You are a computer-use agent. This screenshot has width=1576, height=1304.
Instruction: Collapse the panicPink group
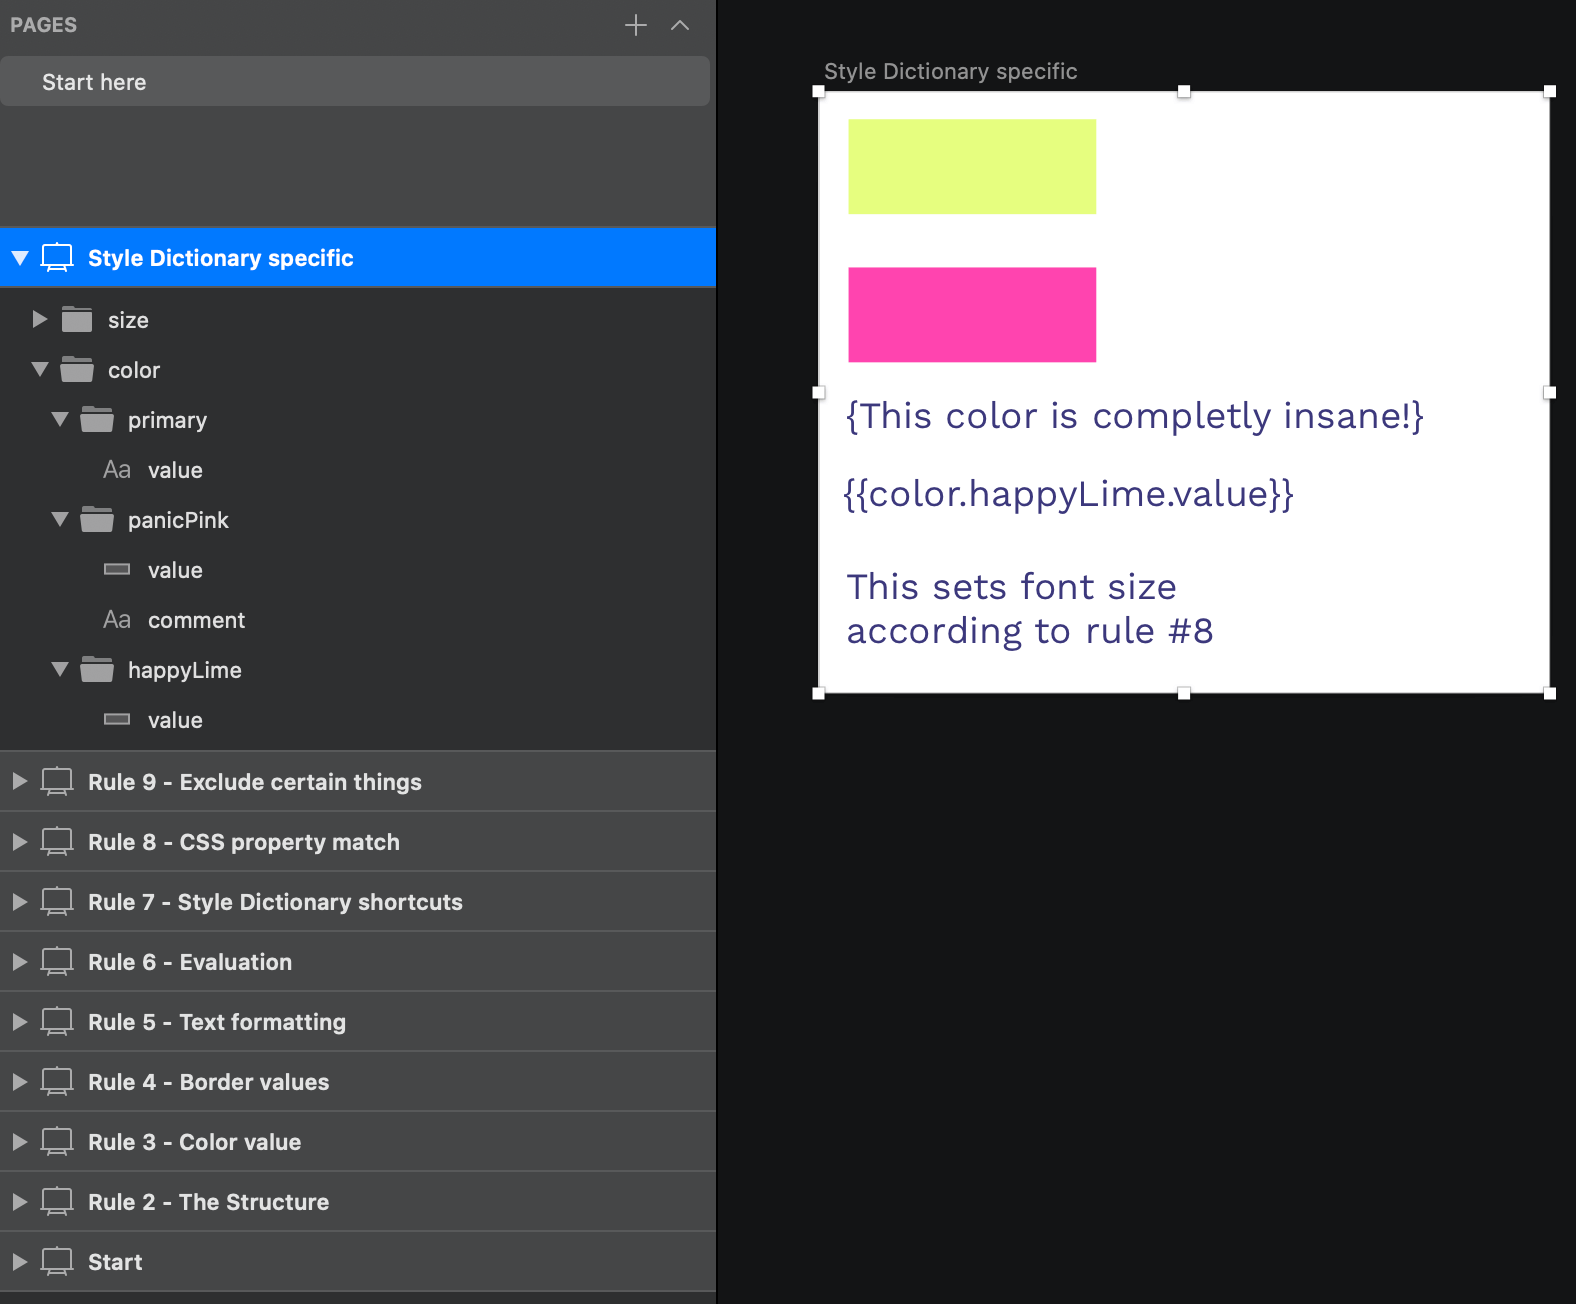(60, 519)
